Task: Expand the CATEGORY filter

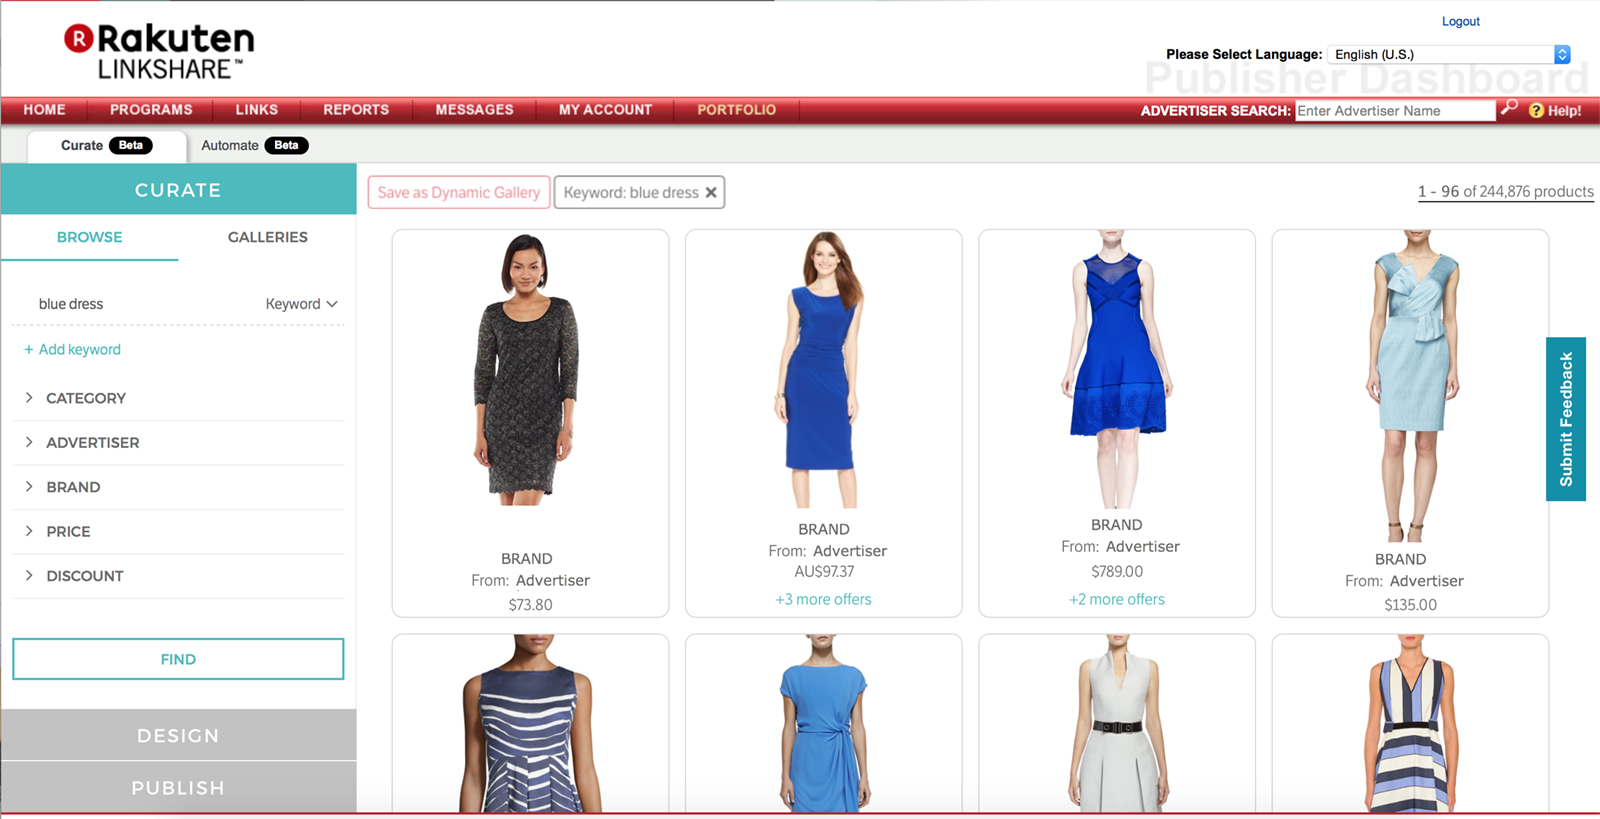Action: pyautogui.click(x=85, y=398)
